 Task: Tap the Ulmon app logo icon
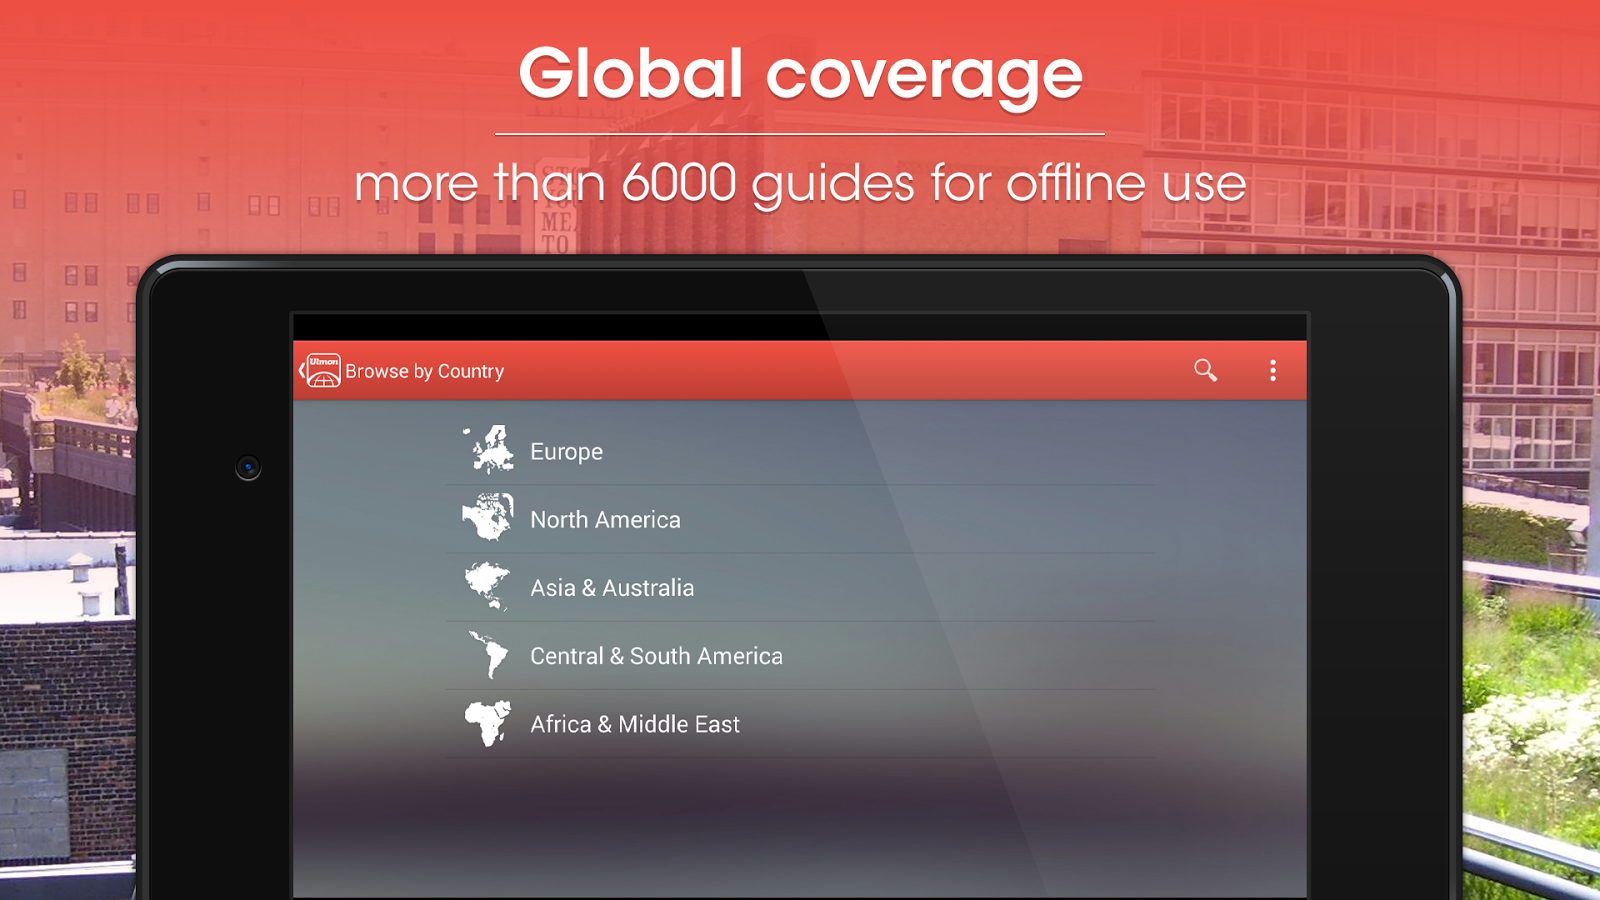tap(323, 370)
